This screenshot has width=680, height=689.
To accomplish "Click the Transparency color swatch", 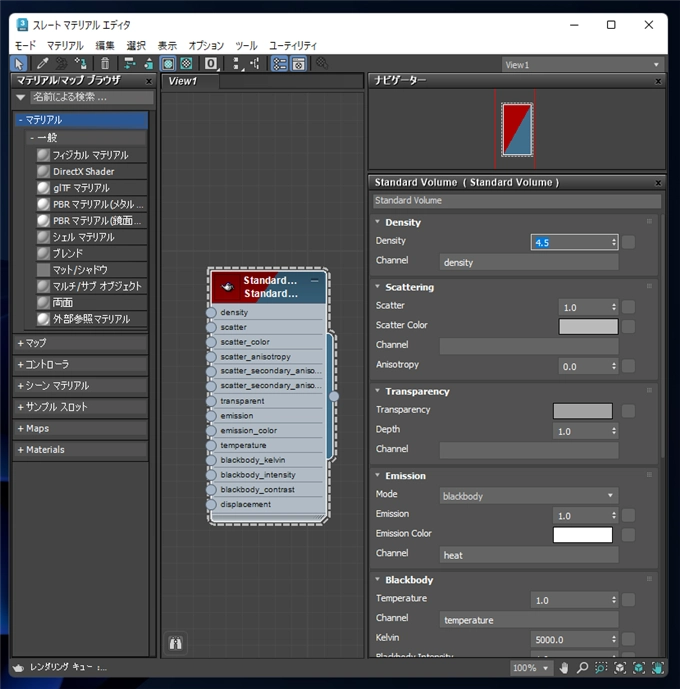I will (x=582, y=411).
